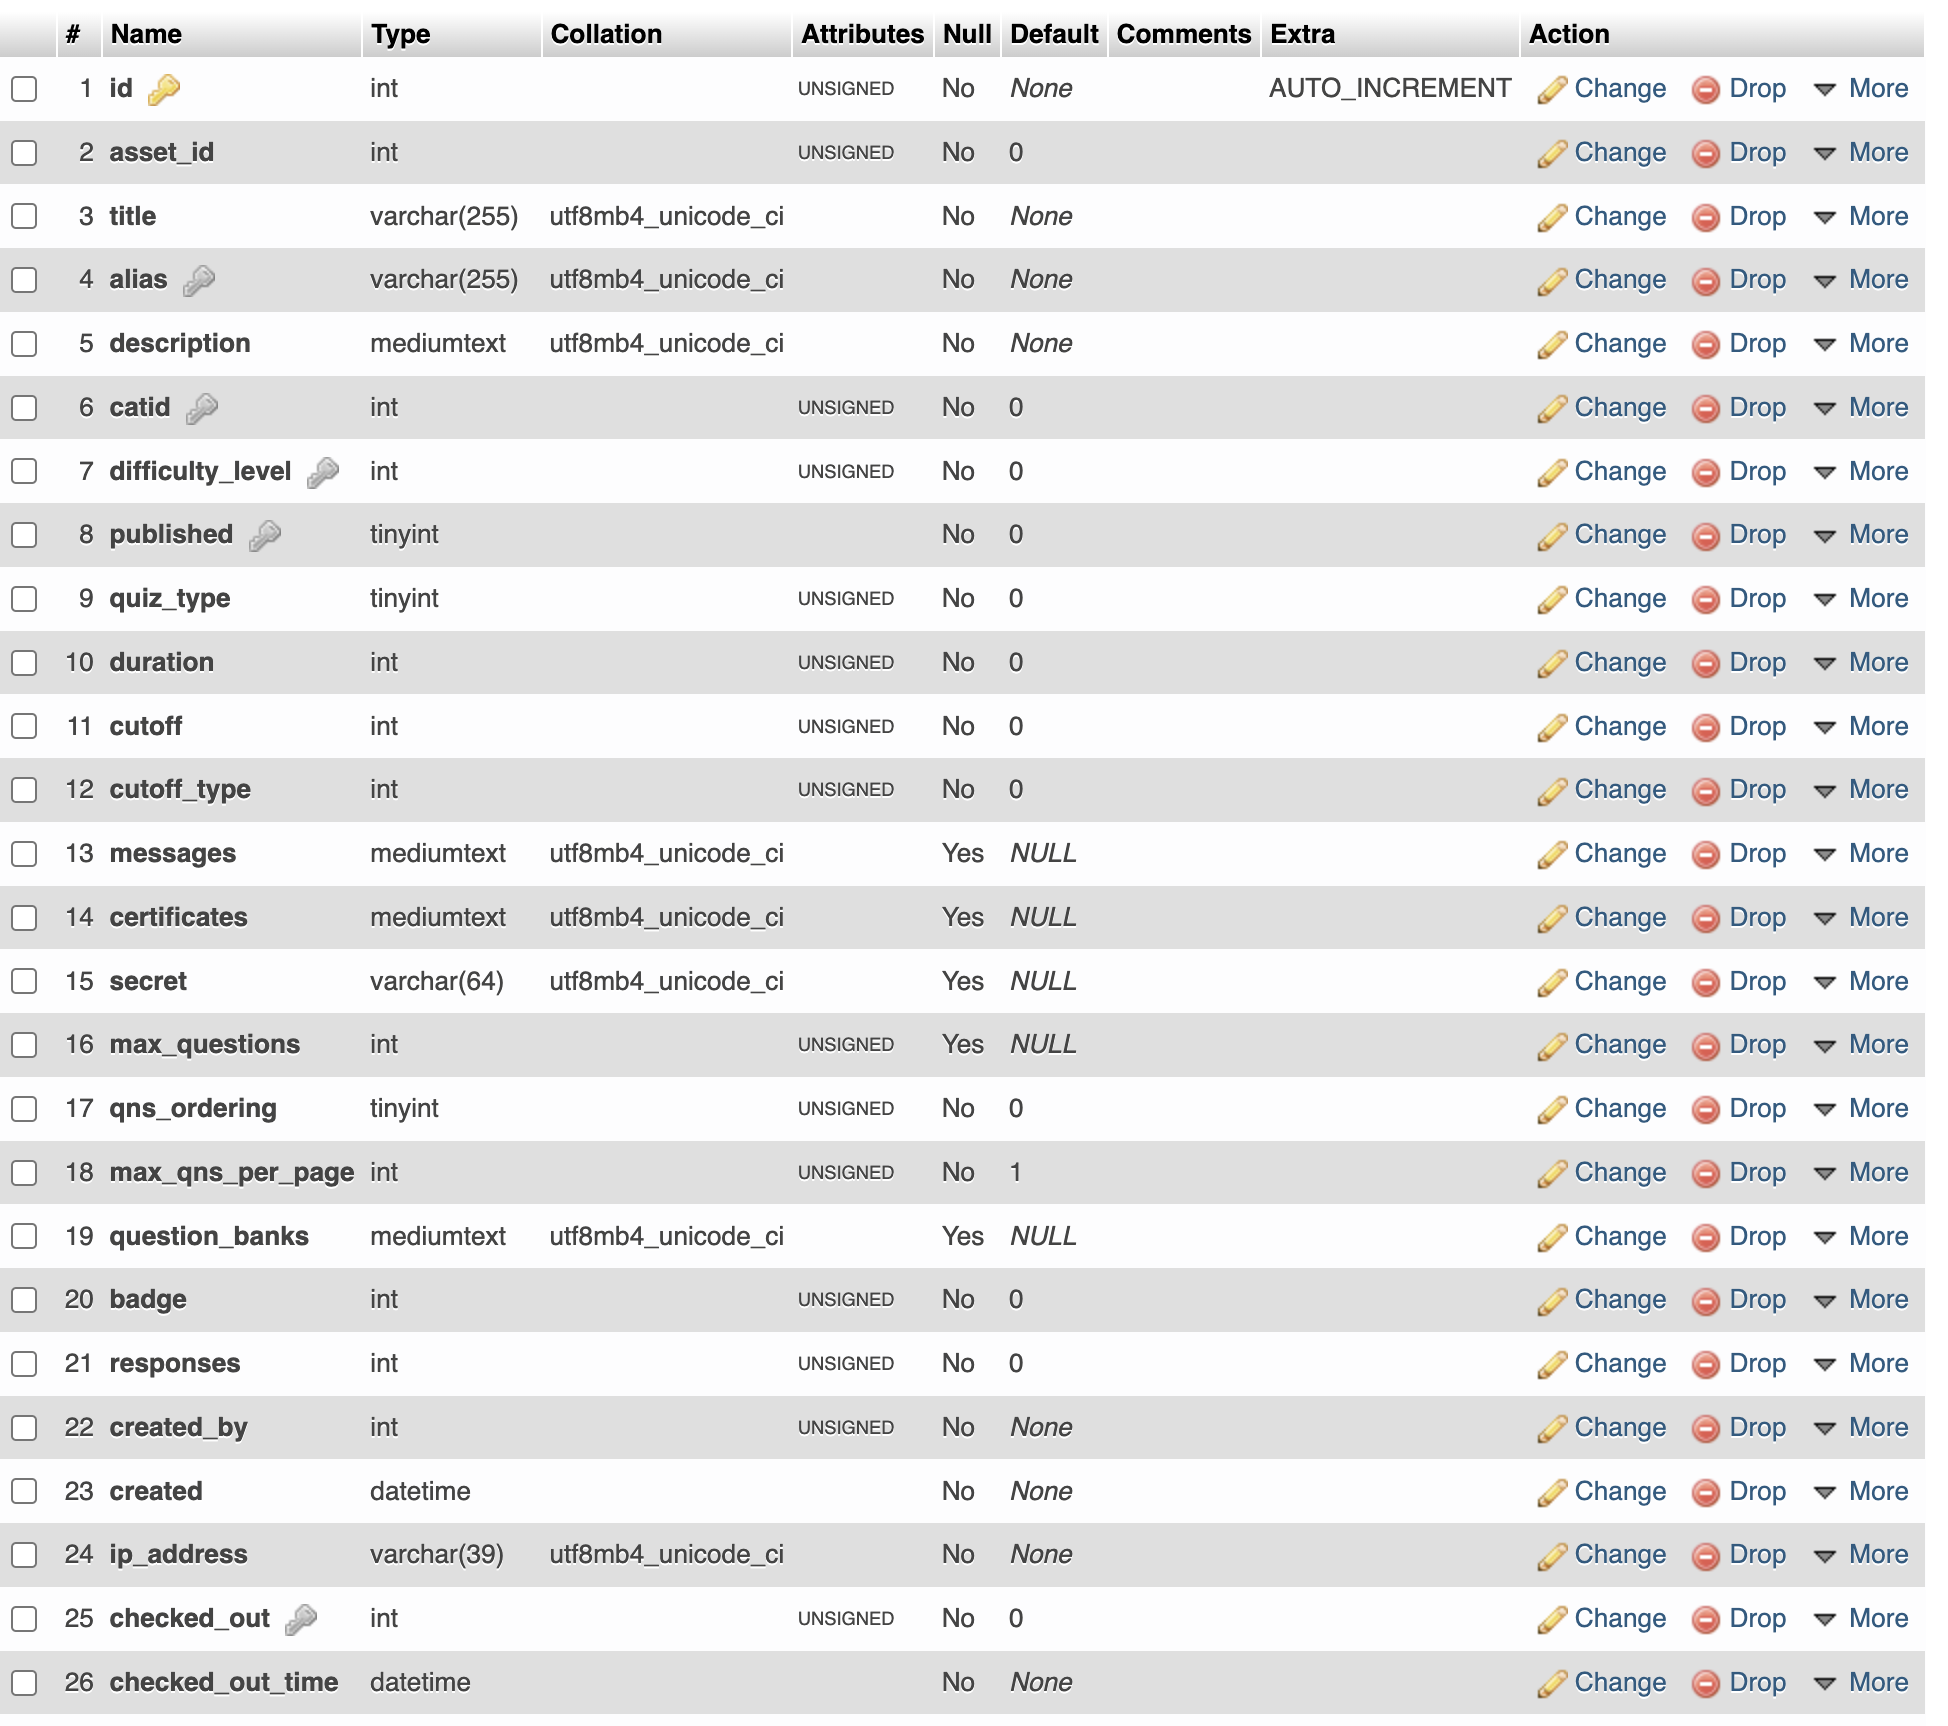This screenshot has height=1726, width=1948.
Task: Click the Type column header
Action: coord(400,34)
